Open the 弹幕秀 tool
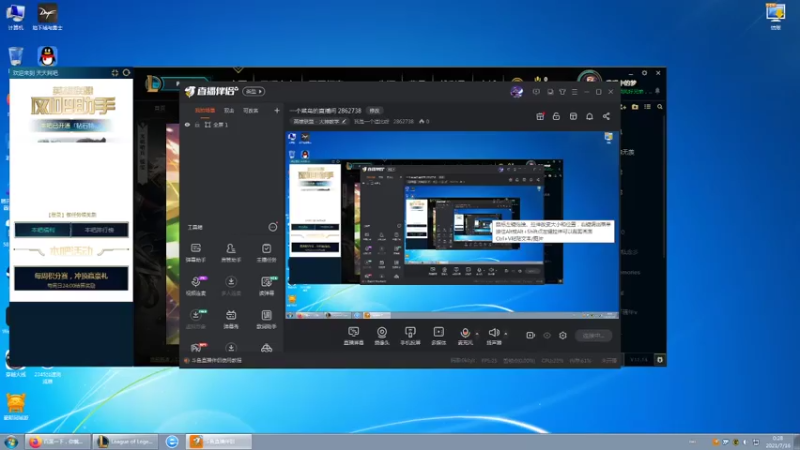The height and width of the screenshot is (450, 800). pos(231,319)
